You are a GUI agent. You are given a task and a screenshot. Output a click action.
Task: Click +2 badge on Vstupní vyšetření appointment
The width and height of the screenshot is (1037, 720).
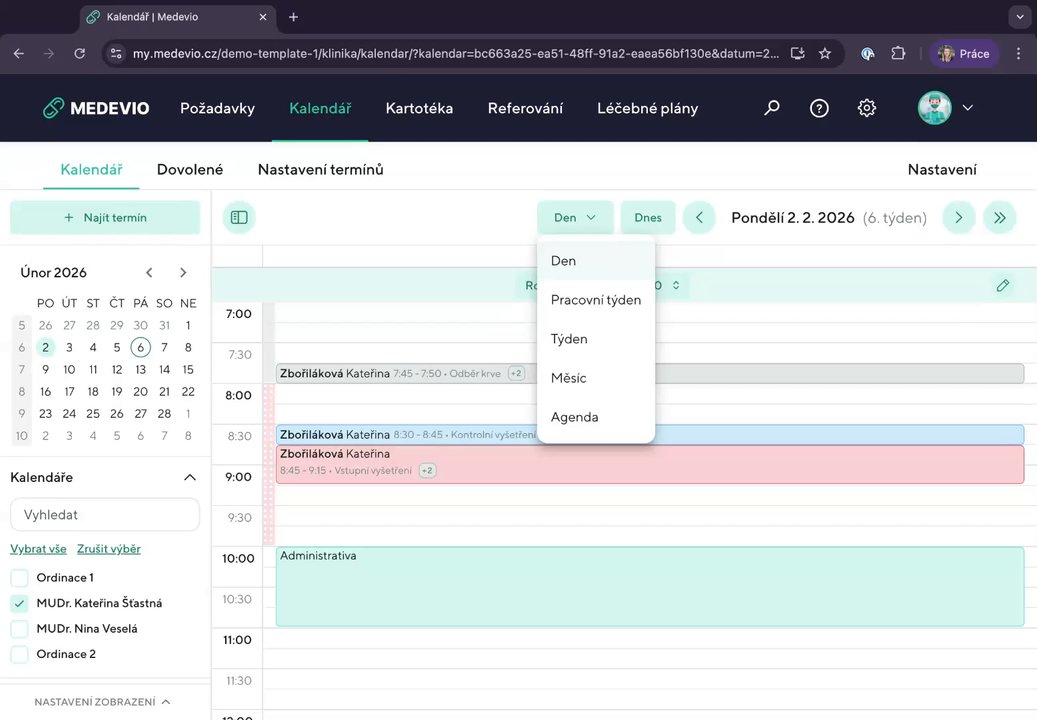tap(427, 471)
